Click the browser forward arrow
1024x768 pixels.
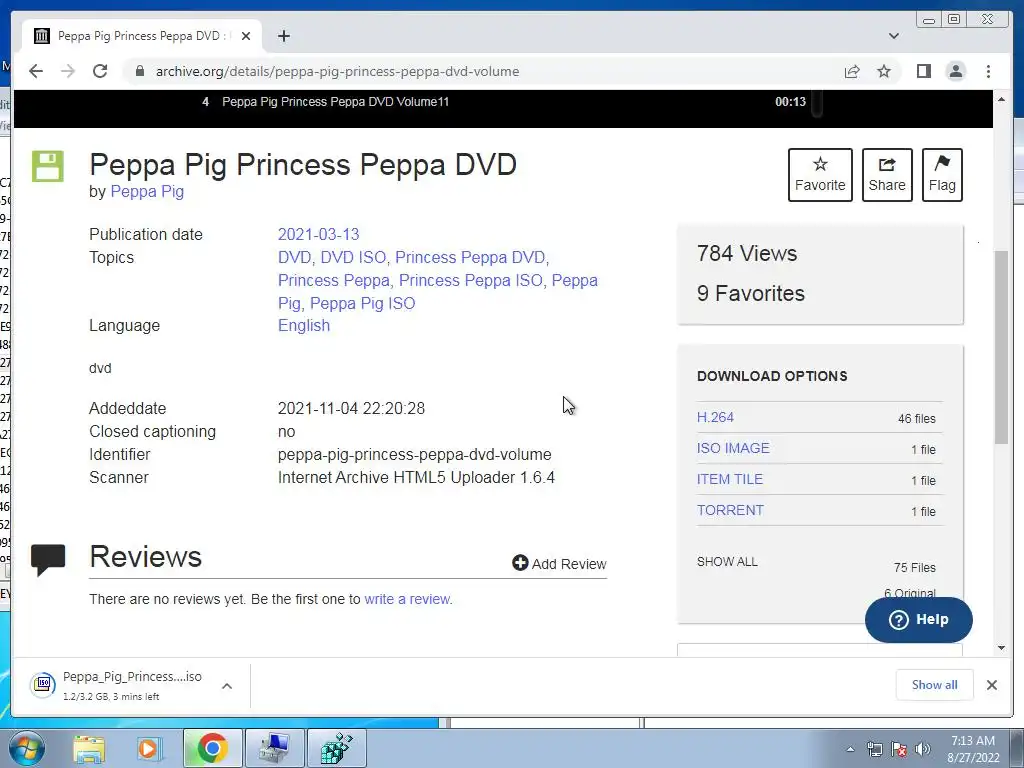click(68, 71)
